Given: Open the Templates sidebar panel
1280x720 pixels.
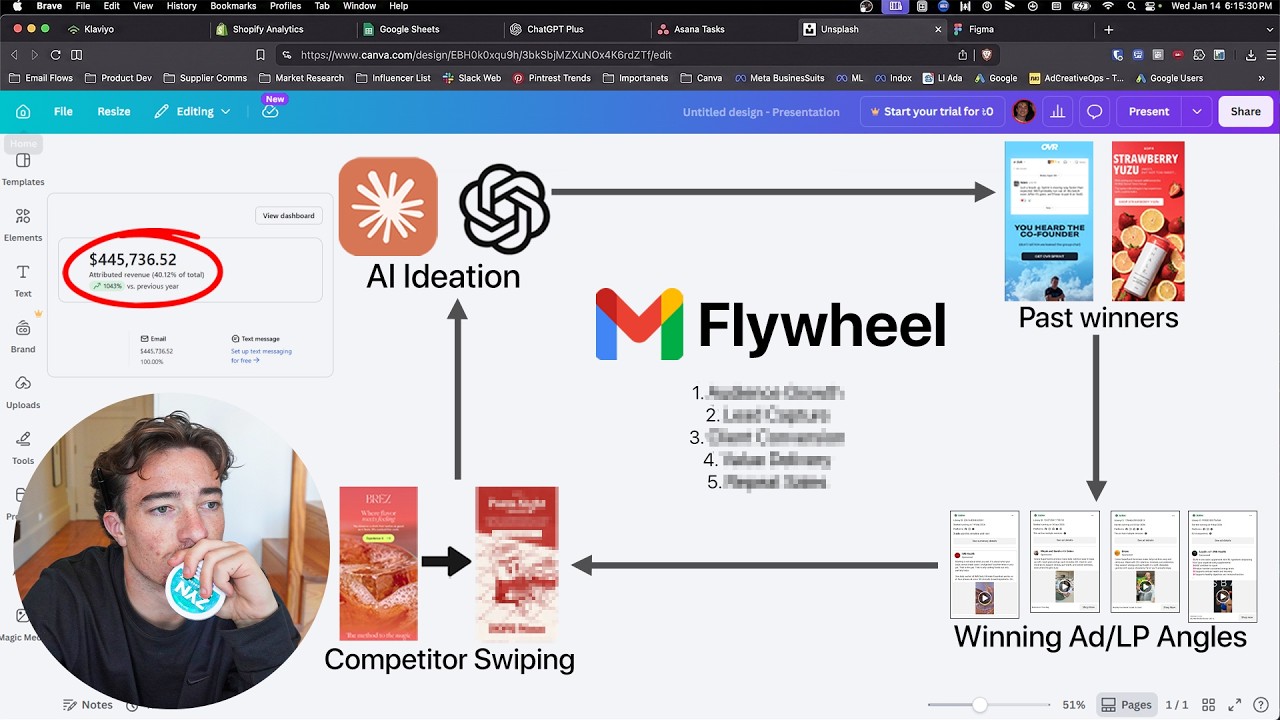Looking at the screenshot, I should point(23,169).
